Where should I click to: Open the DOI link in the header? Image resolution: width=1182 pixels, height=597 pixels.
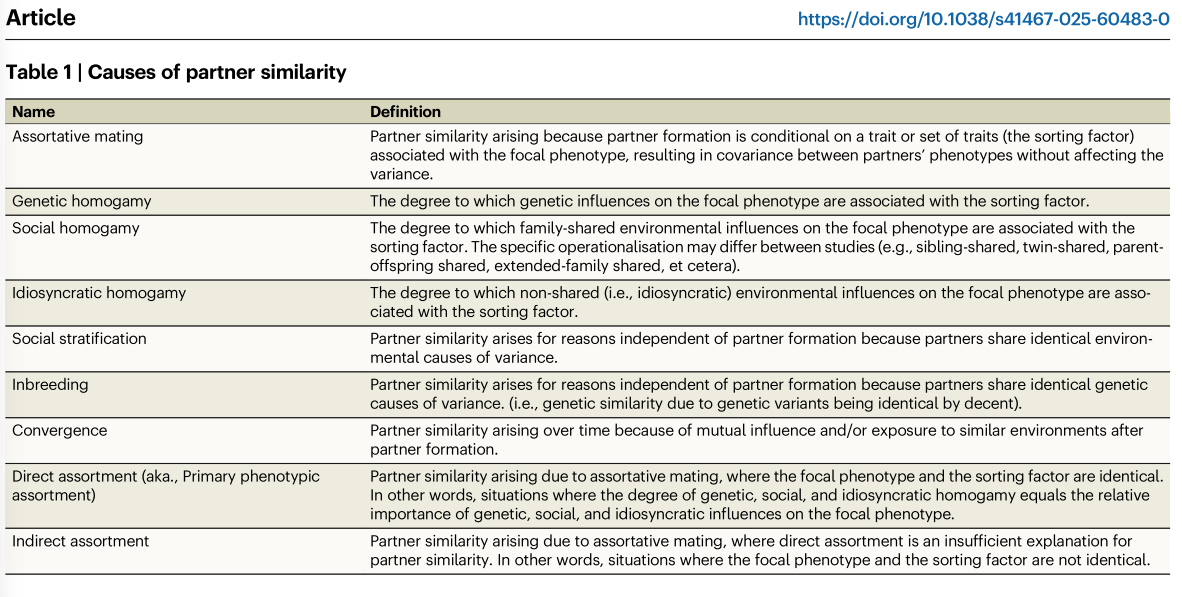click(983, 19)
